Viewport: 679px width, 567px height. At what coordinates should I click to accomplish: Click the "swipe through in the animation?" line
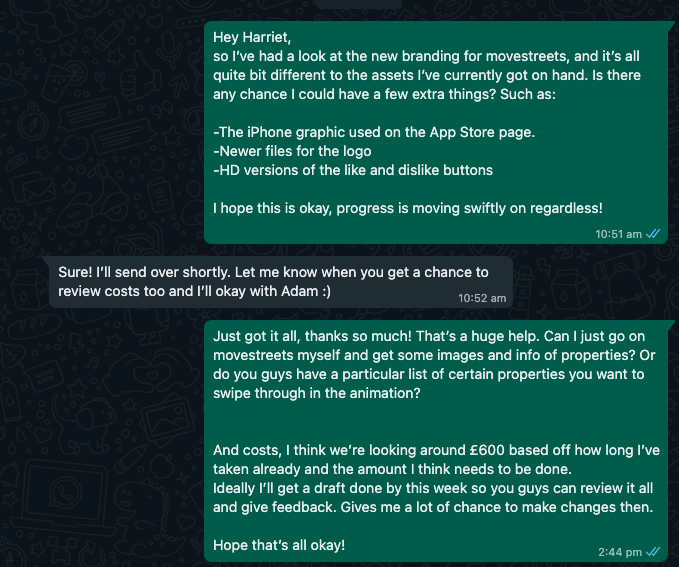(x=317, y=393)
